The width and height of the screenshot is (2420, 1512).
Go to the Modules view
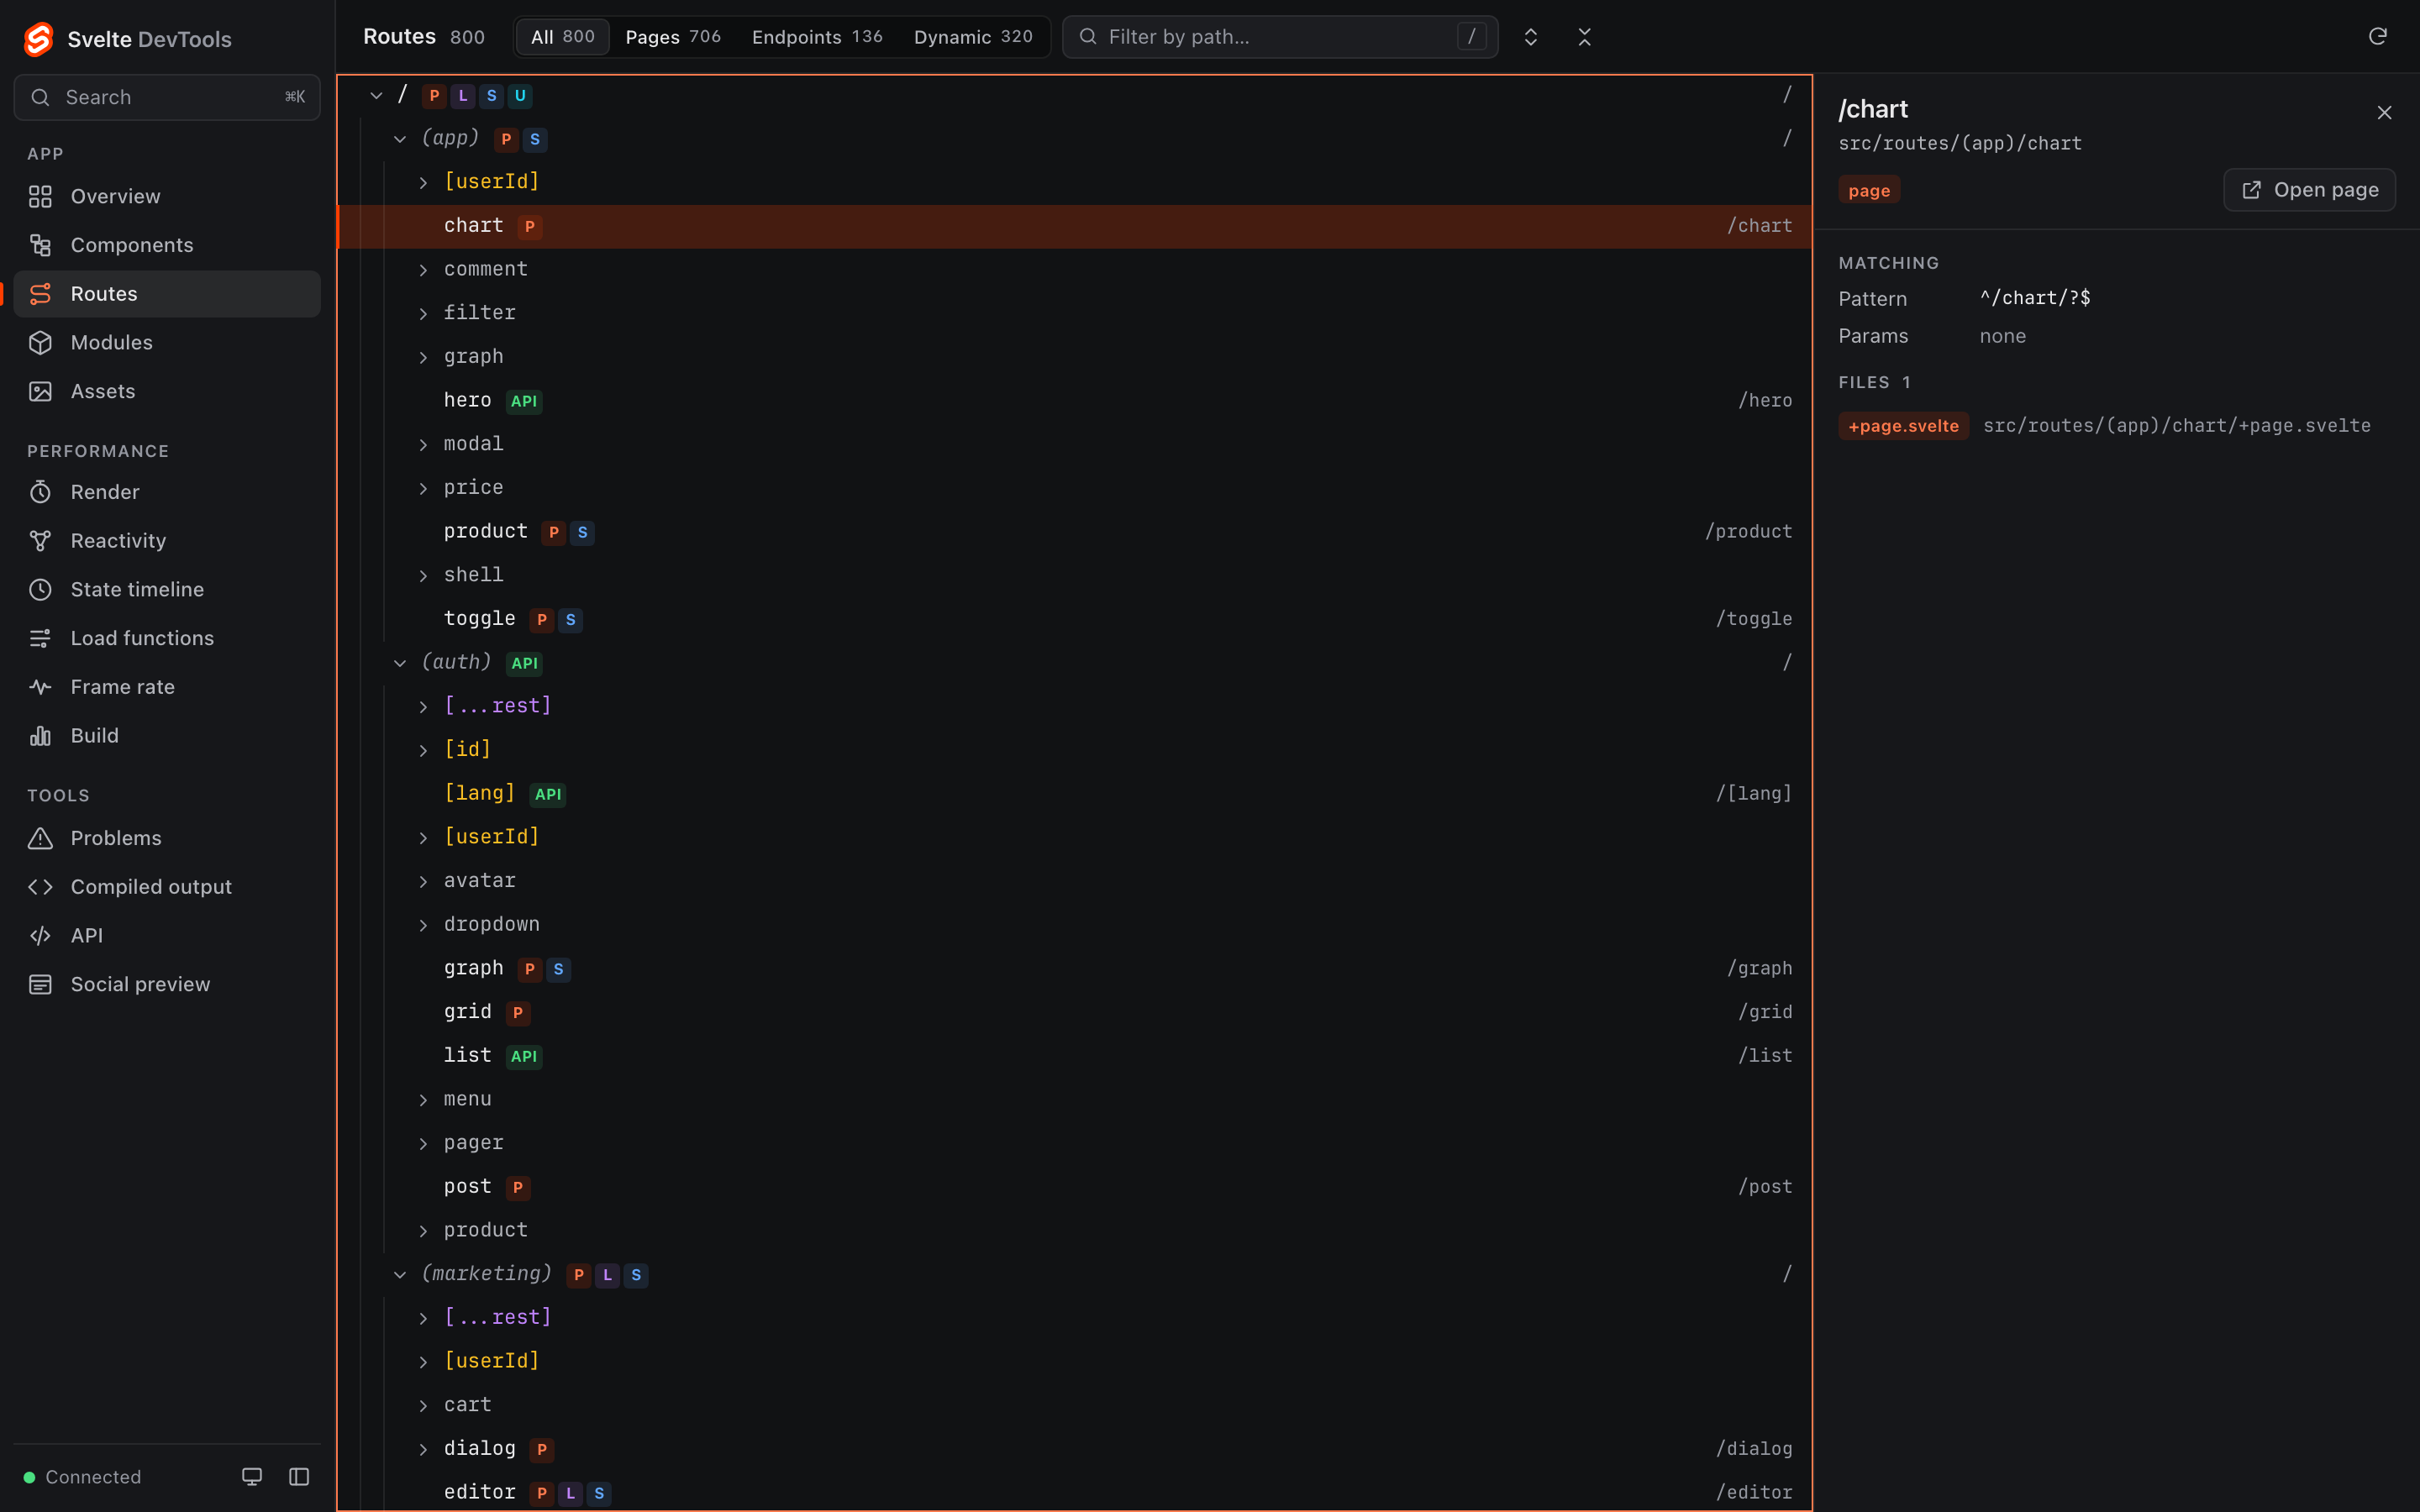click(x=167, y=342)
